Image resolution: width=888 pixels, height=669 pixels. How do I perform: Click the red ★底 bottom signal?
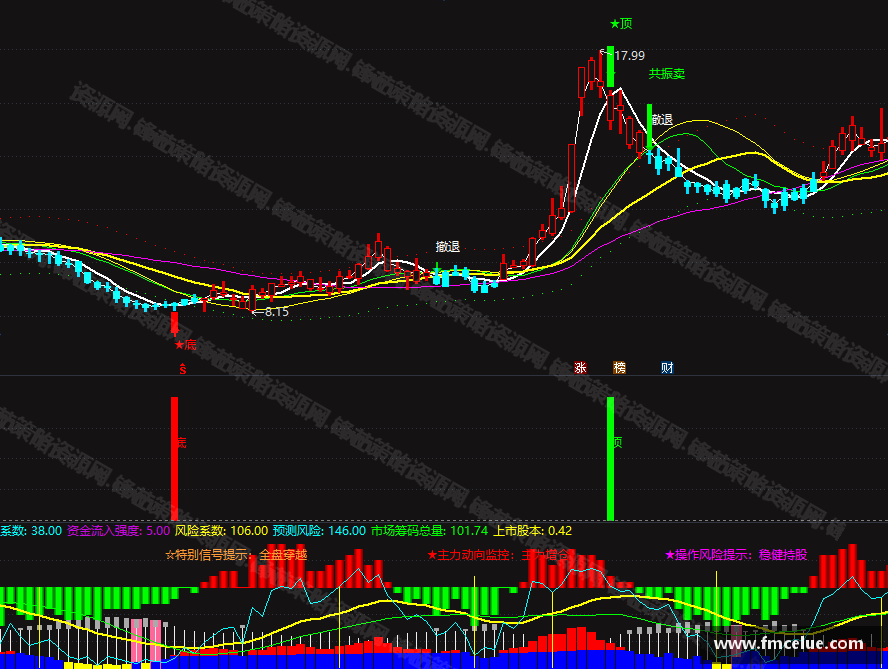[x=186, y=344]
